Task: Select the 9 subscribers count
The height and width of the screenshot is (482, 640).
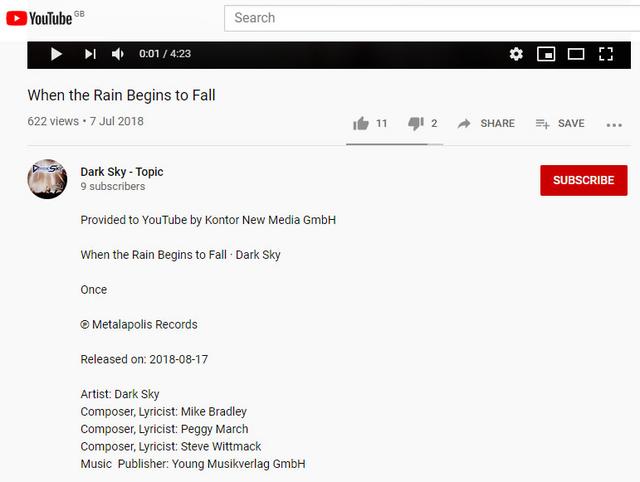Action: (x=113, y=187)
